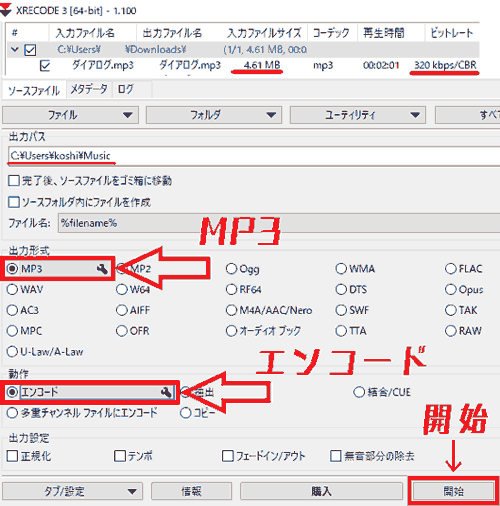Enable 正規化 normalize option
500x506 pixels.
(x=12, y=456)
